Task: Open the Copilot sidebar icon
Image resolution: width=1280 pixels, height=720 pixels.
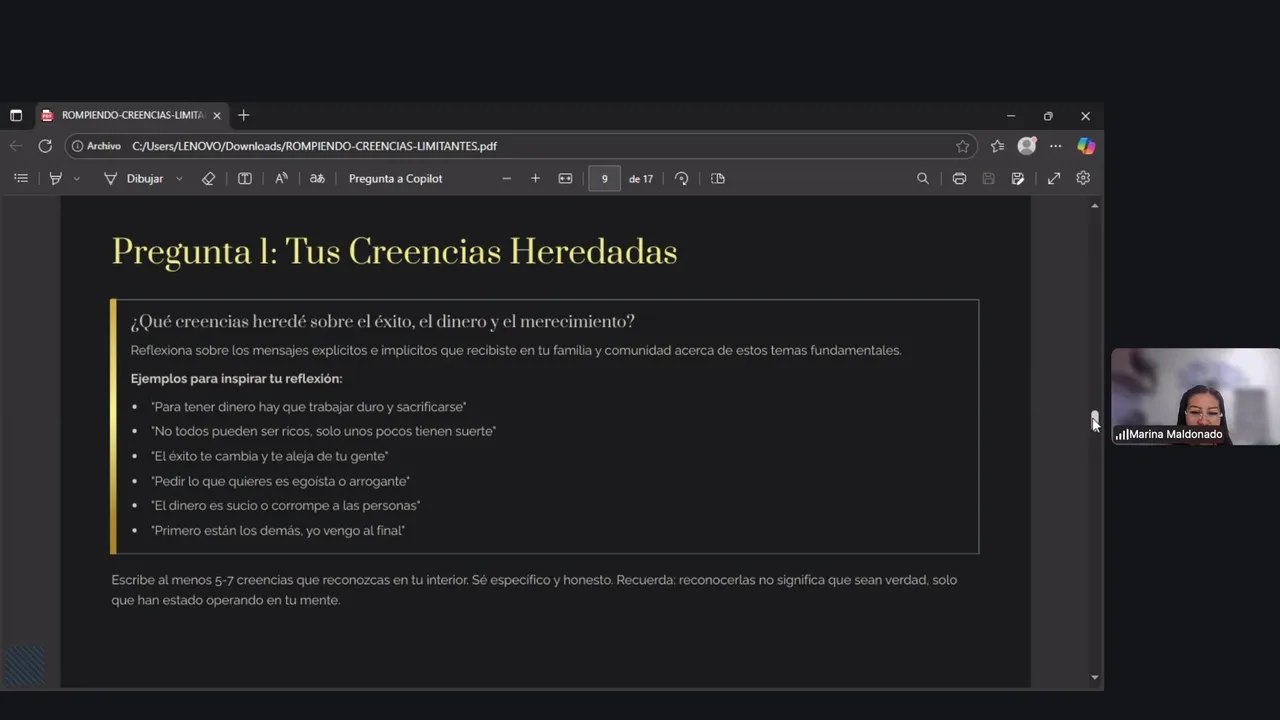Action: (x=1086, y=146)
